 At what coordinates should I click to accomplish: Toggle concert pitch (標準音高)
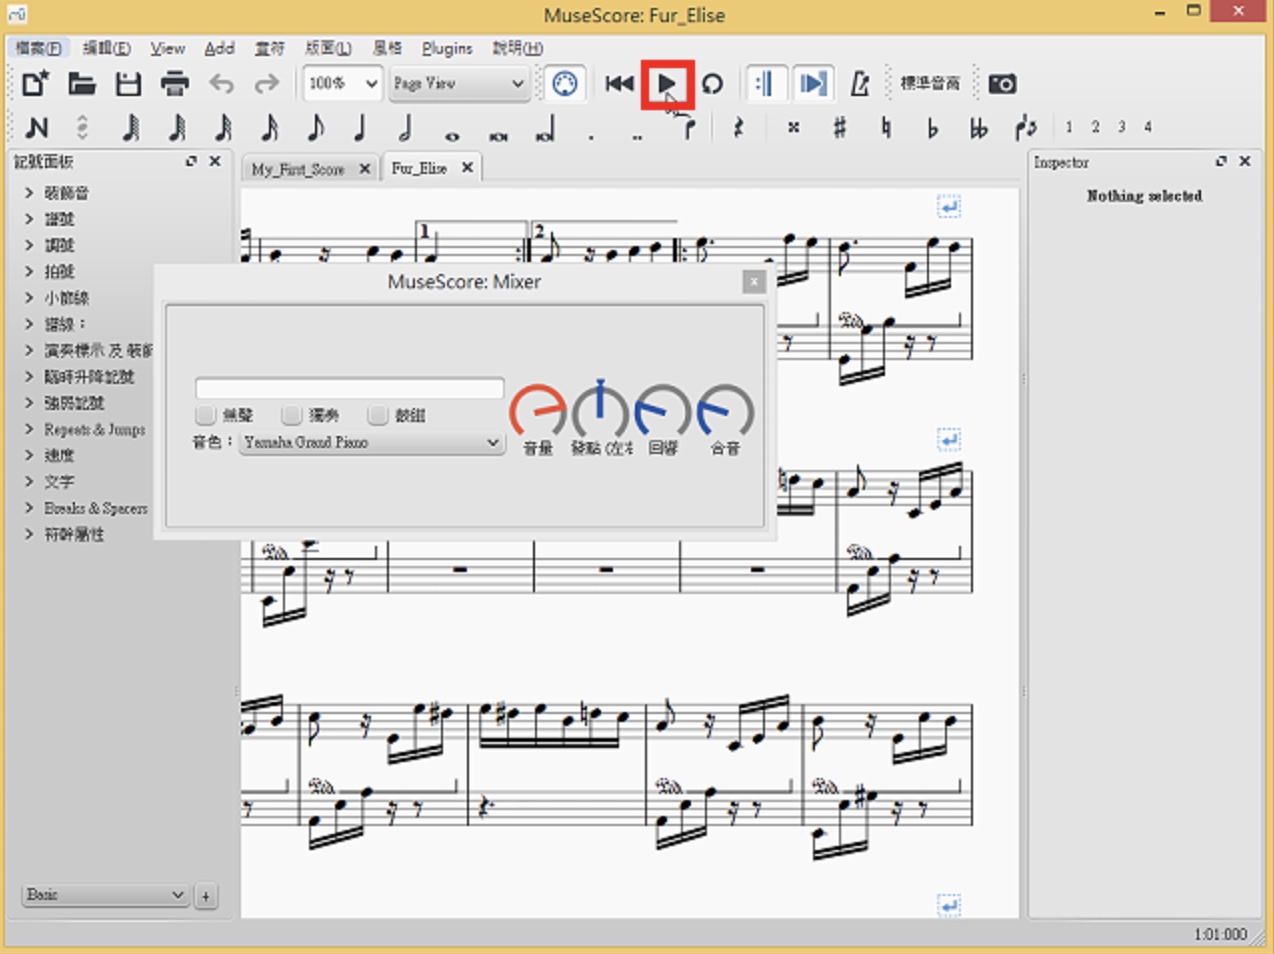pos(930,83)
